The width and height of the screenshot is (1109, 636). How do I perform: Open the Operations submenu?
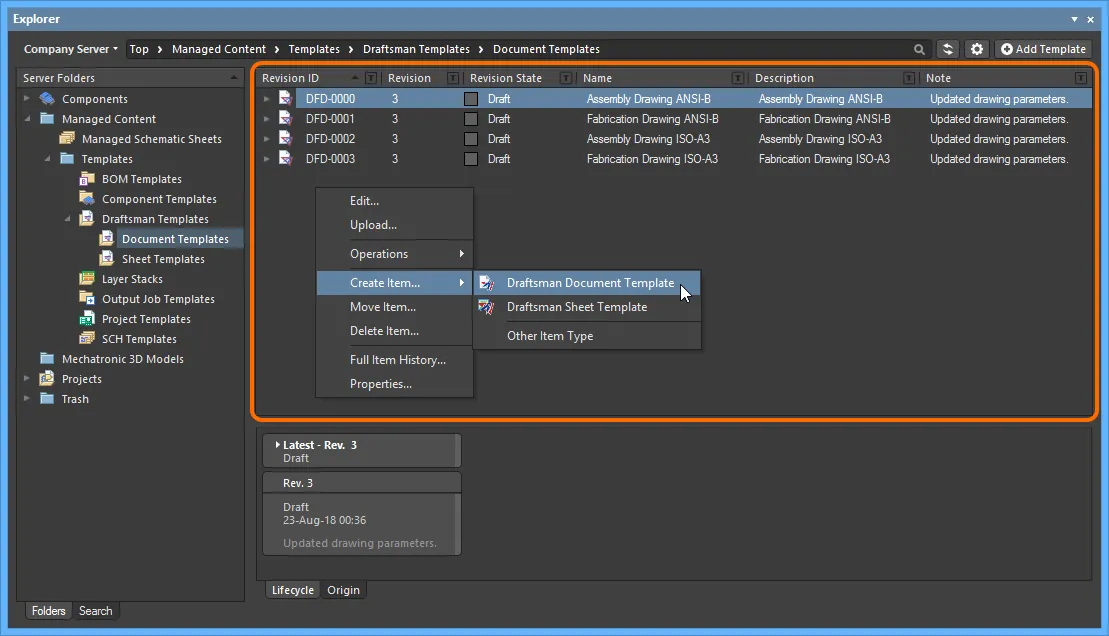395,254
